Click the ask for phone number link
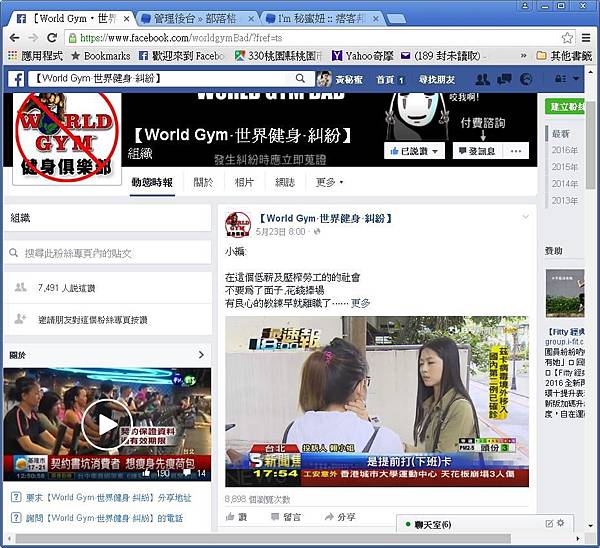Viewport: 600px width, 548px height. (x=104, y=518)
